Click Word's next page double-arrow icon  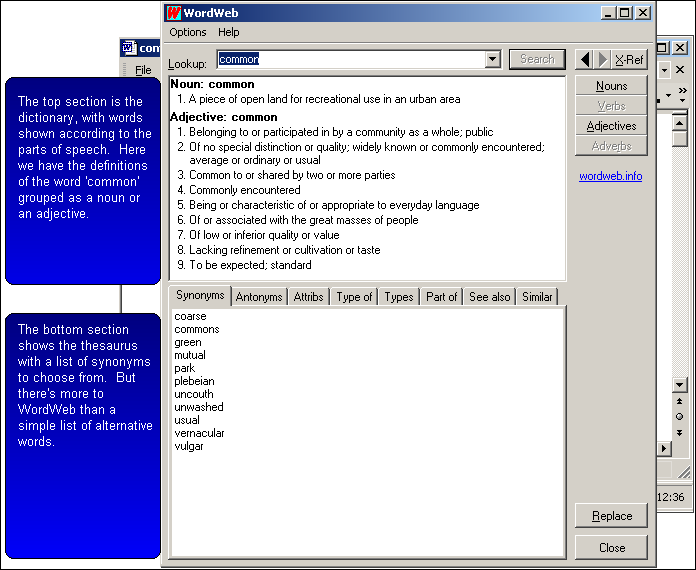(x=680, y=432)
